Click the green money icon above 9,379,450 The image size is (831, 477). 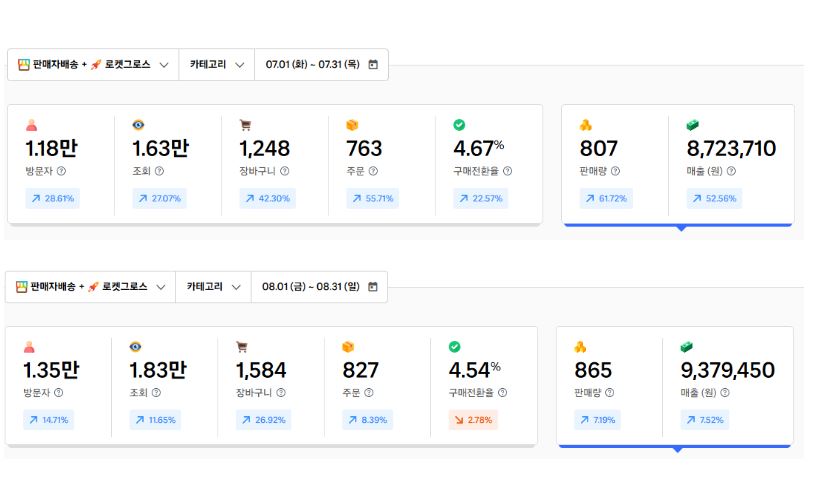pos(687,347)
